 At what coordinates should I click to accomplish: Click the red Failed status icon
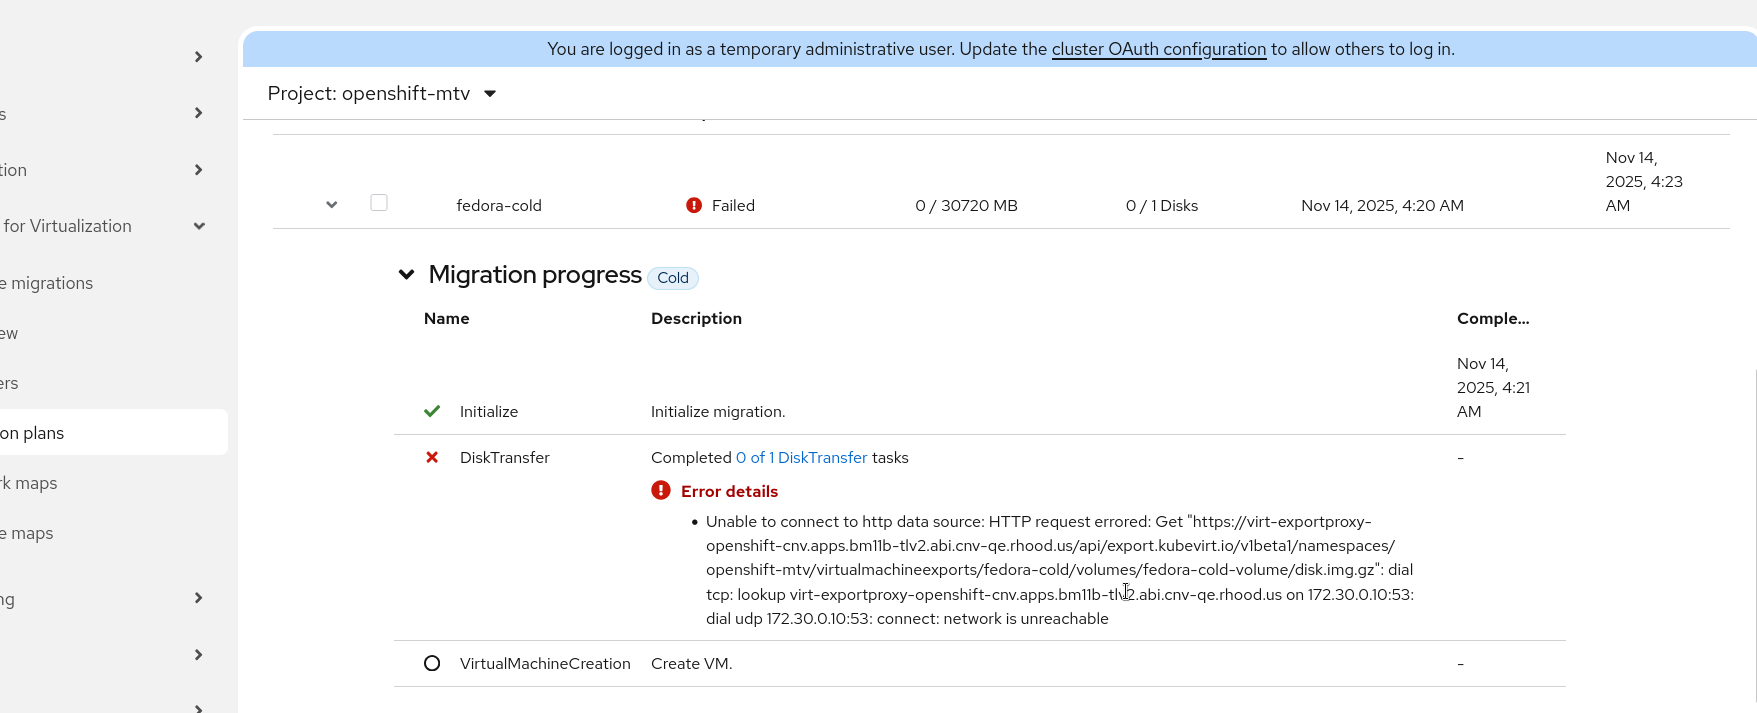coord(694,205)
